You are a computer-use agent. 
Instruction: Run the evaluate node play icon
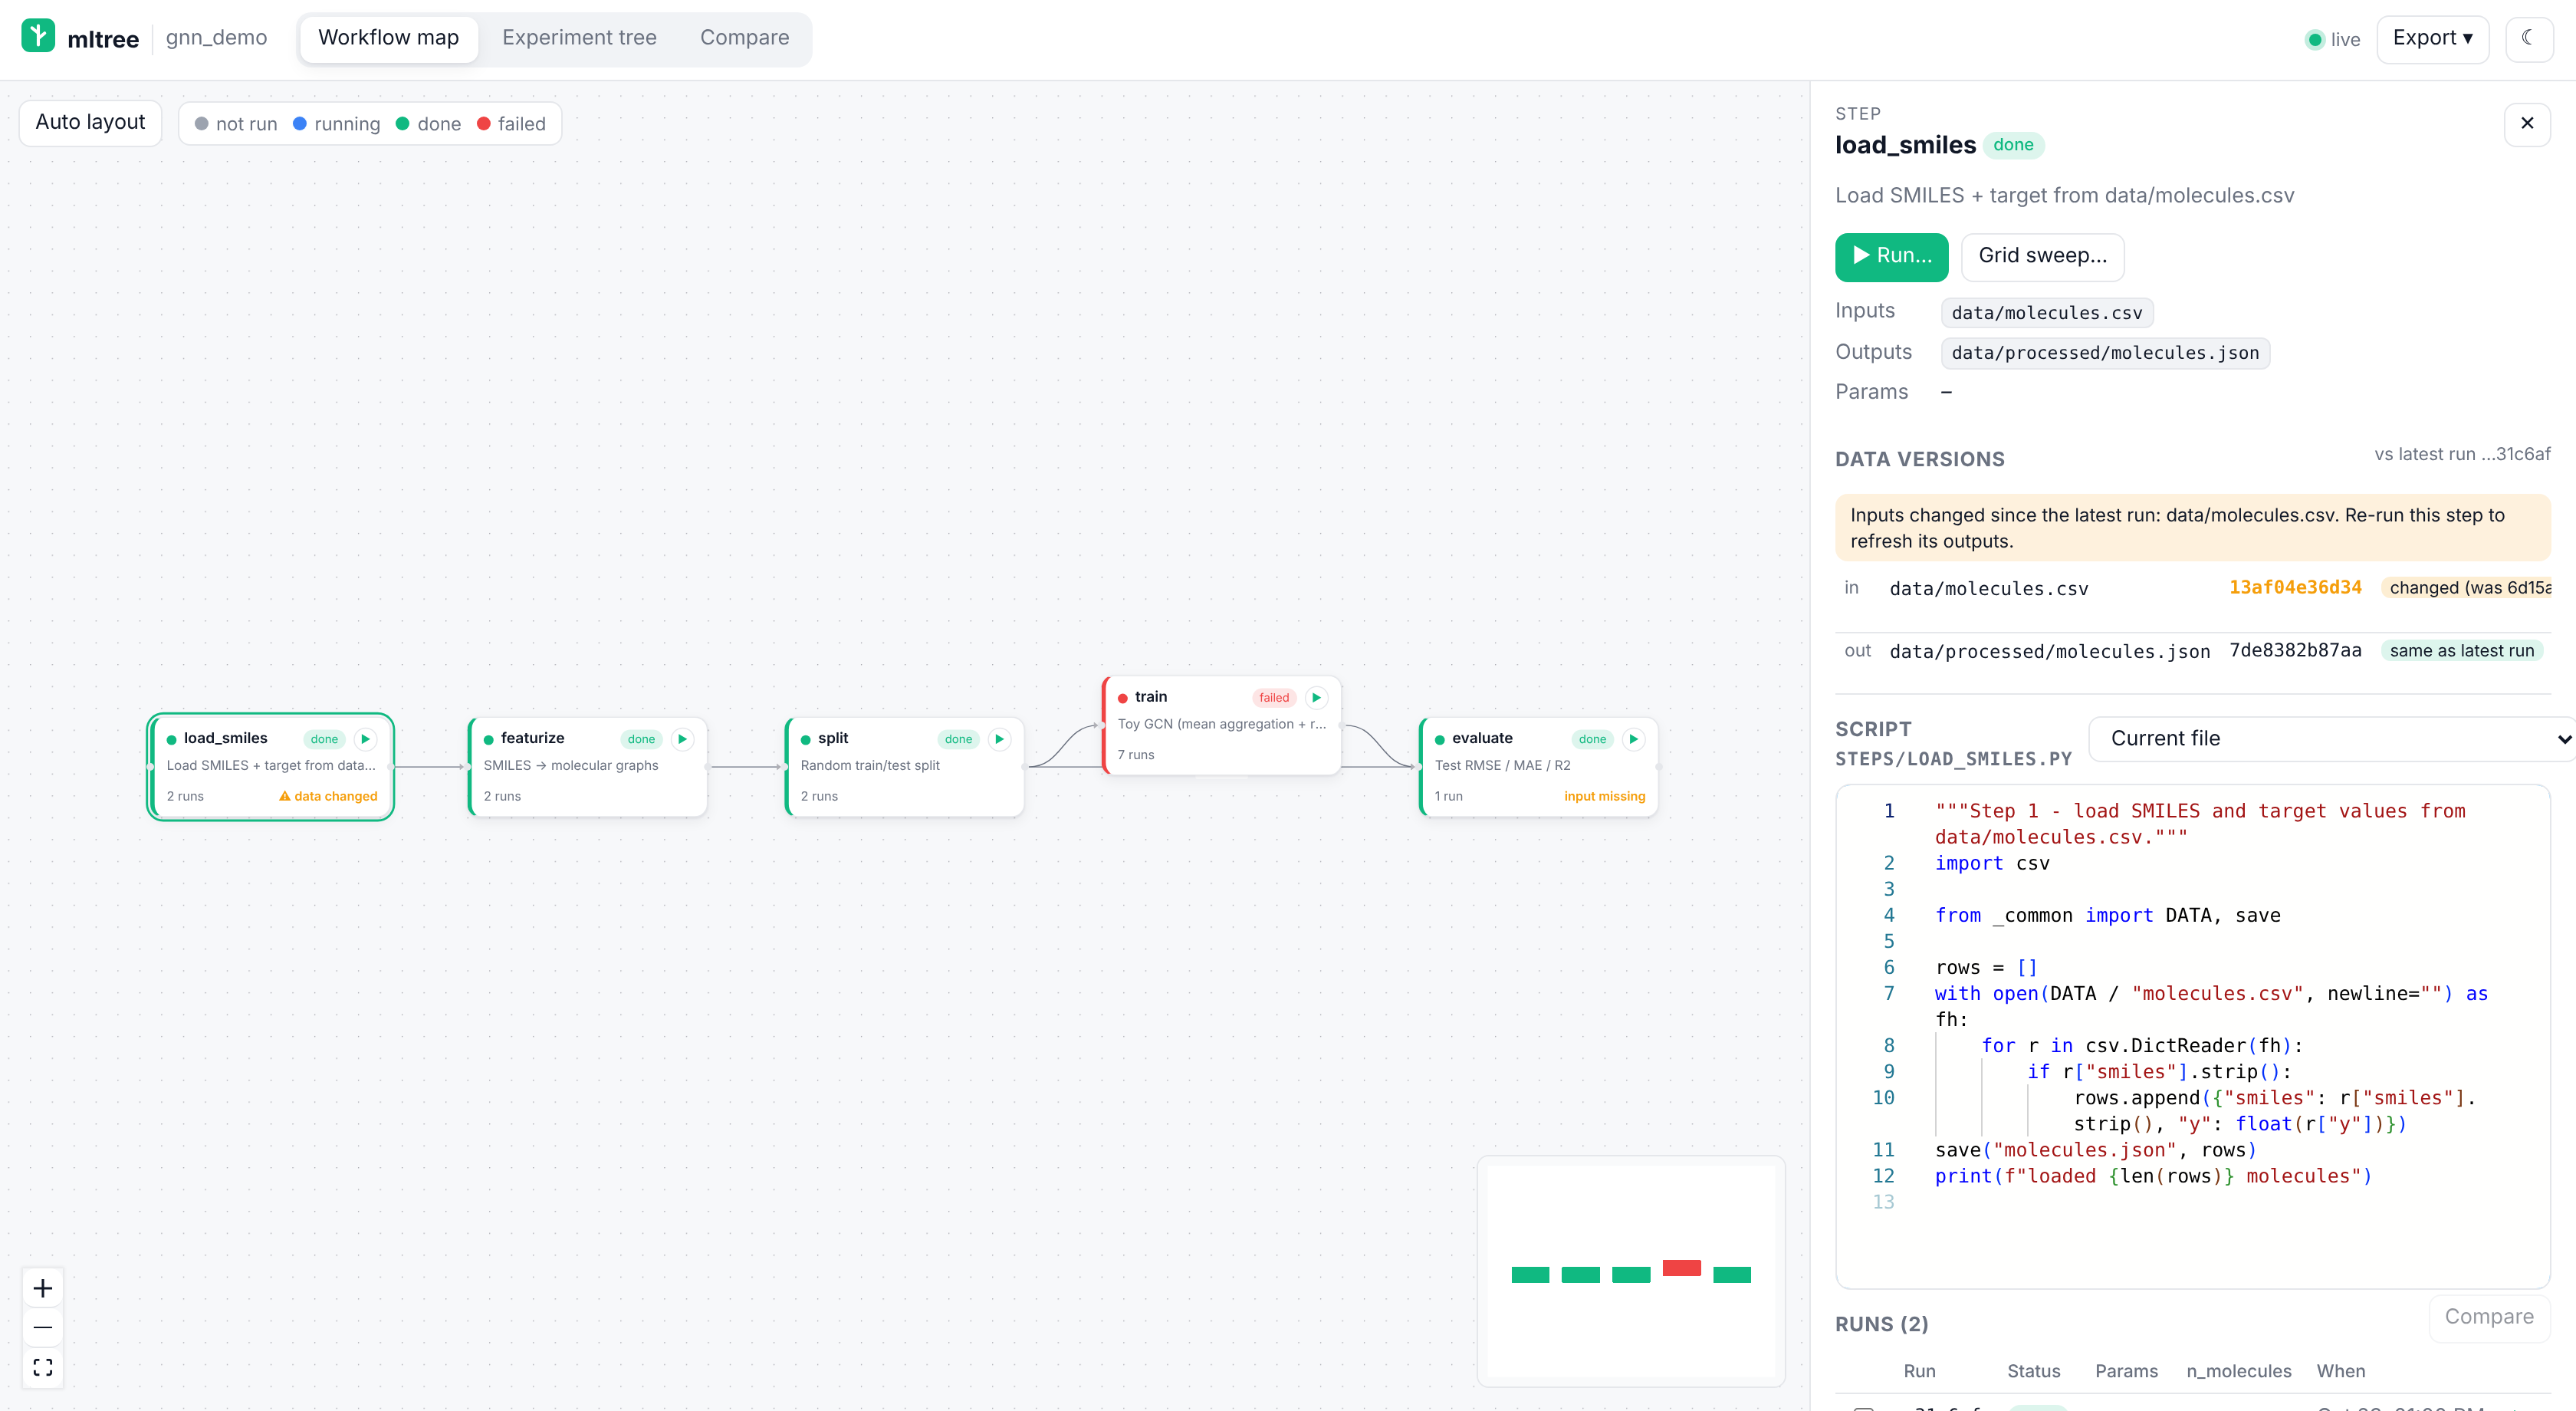[1633, 739]
